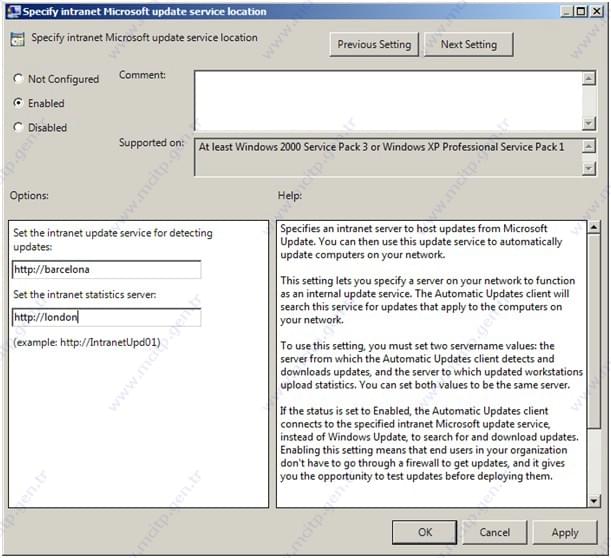
Task: Click the example http://IntranetUpd01 text
Action: [x=87, y=343]
